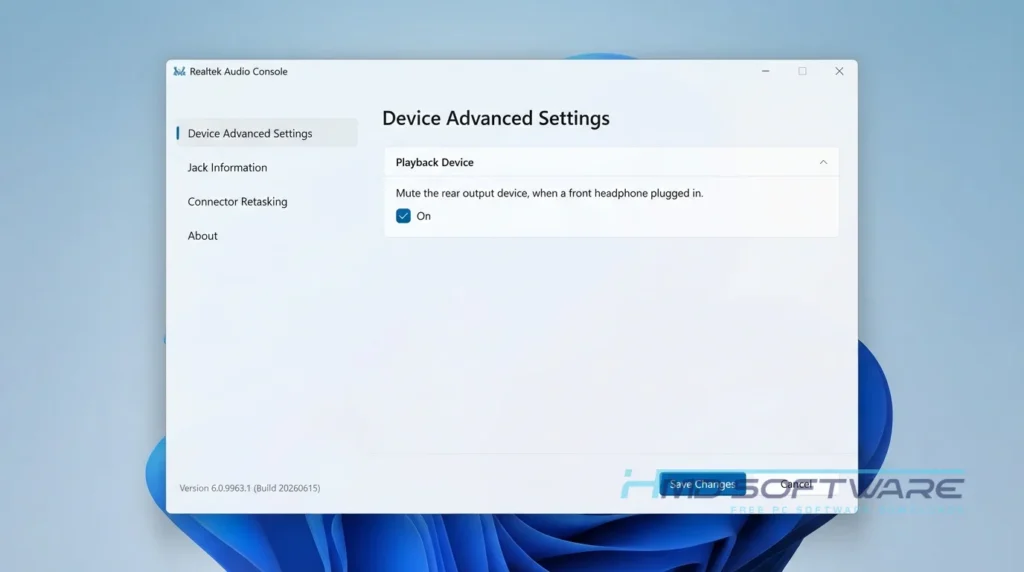Maximize the Realtek Audio Console window
This screenshot has height=572, width=1024.
802,71
